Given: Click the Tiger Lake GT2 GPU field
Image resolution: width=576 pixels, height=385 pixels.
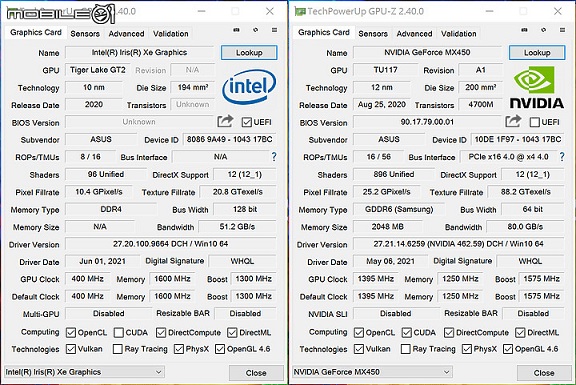Looking at the screenshot, I should coord(98,70).
